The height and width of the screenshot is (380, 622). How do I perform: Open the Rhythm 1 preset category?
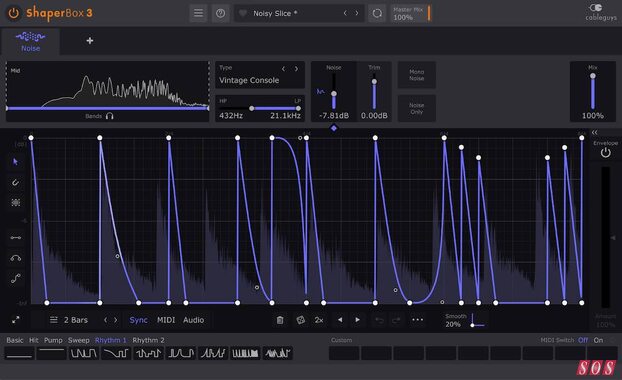[110, 340]
